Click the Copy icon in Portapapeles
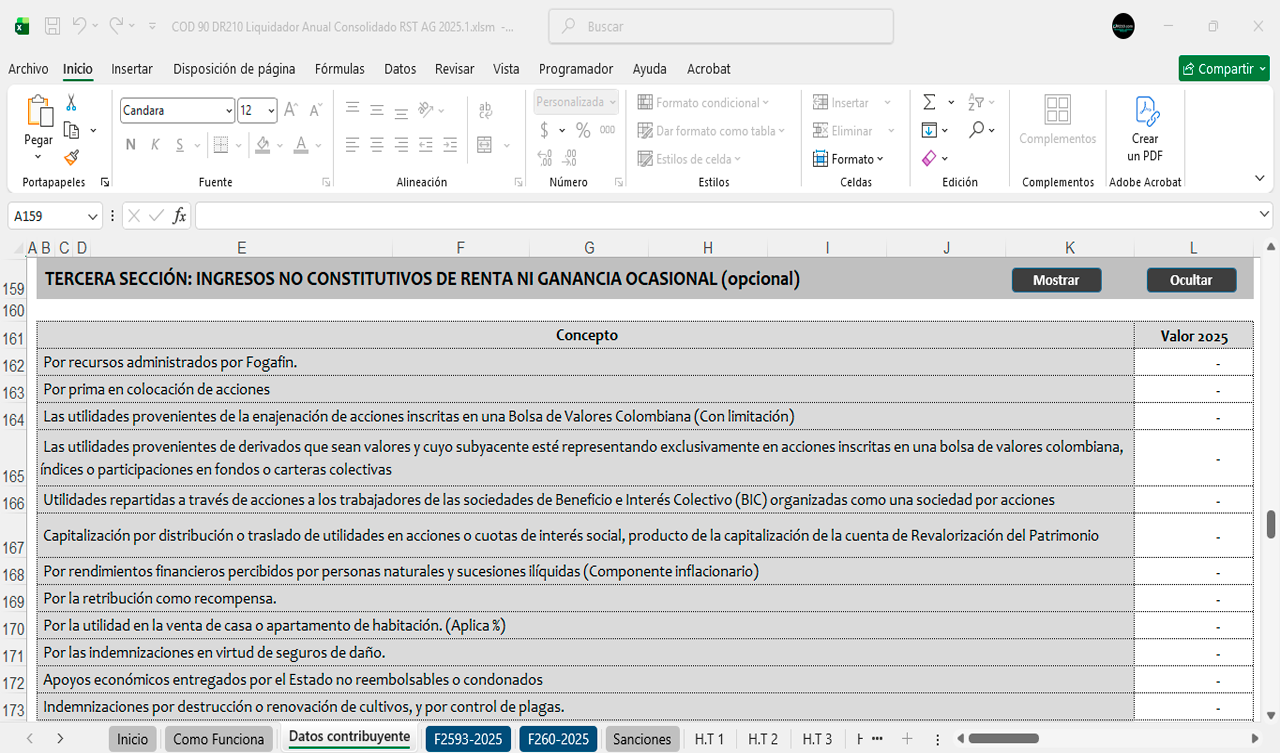Screen dimensions: 1280x753 (x=71, y=130)
